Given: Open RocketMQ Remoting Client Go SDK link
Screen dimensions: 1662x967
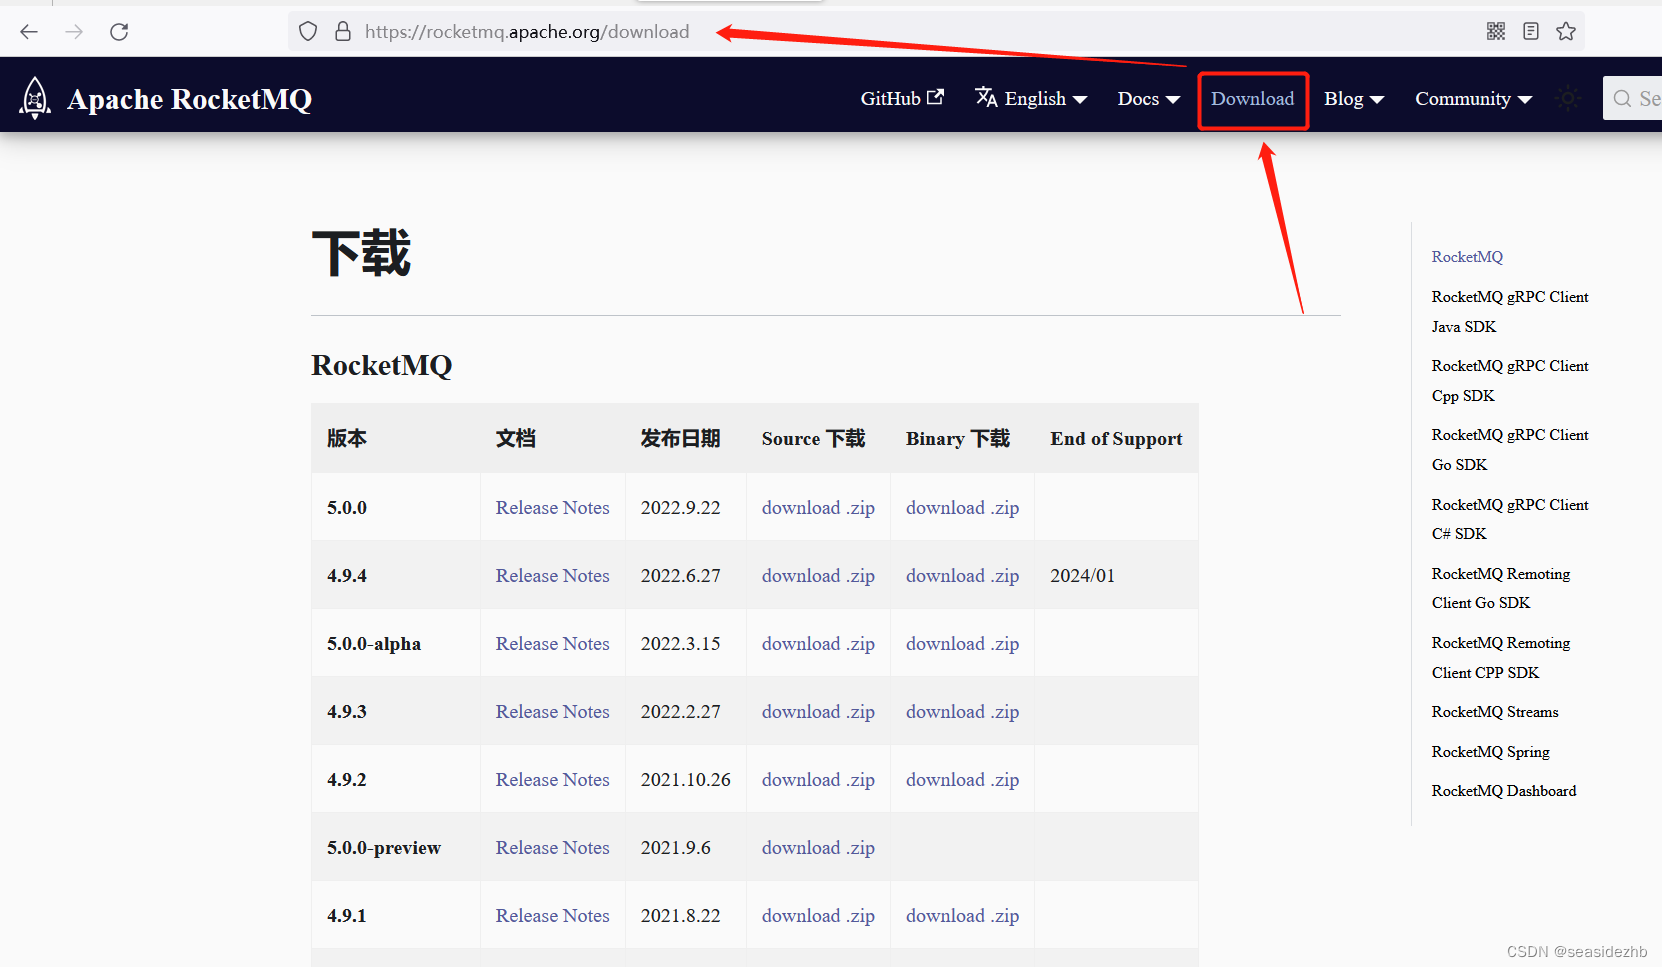Looking at the screenshot, I should pos(1501,588).
